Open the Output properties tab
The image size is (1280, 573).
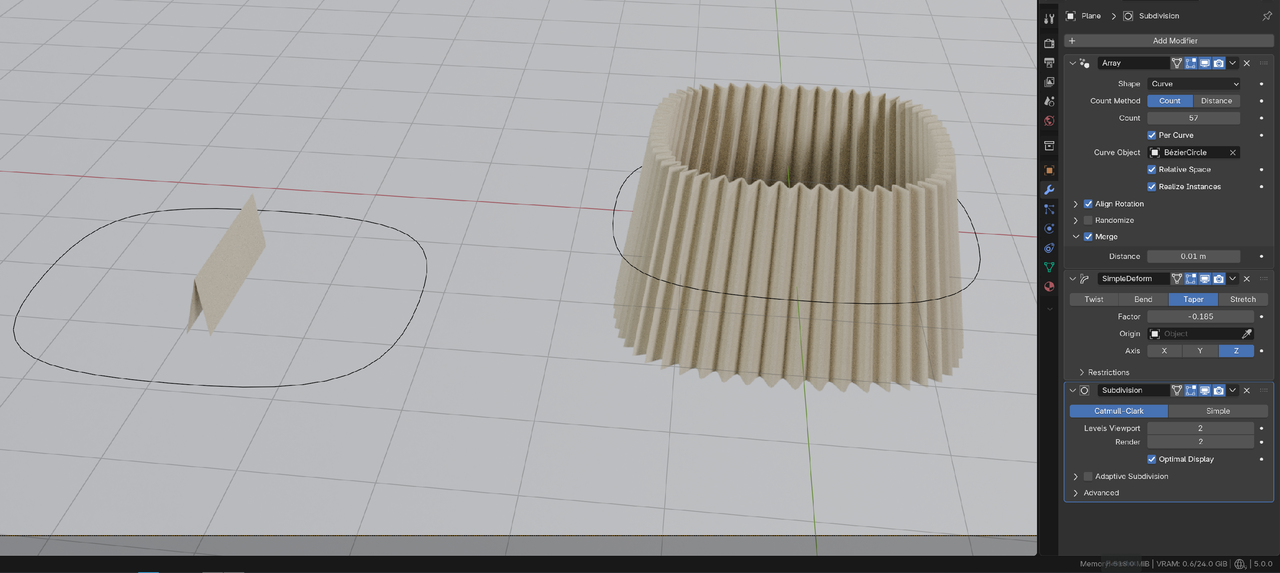(x=1049, y=63)
